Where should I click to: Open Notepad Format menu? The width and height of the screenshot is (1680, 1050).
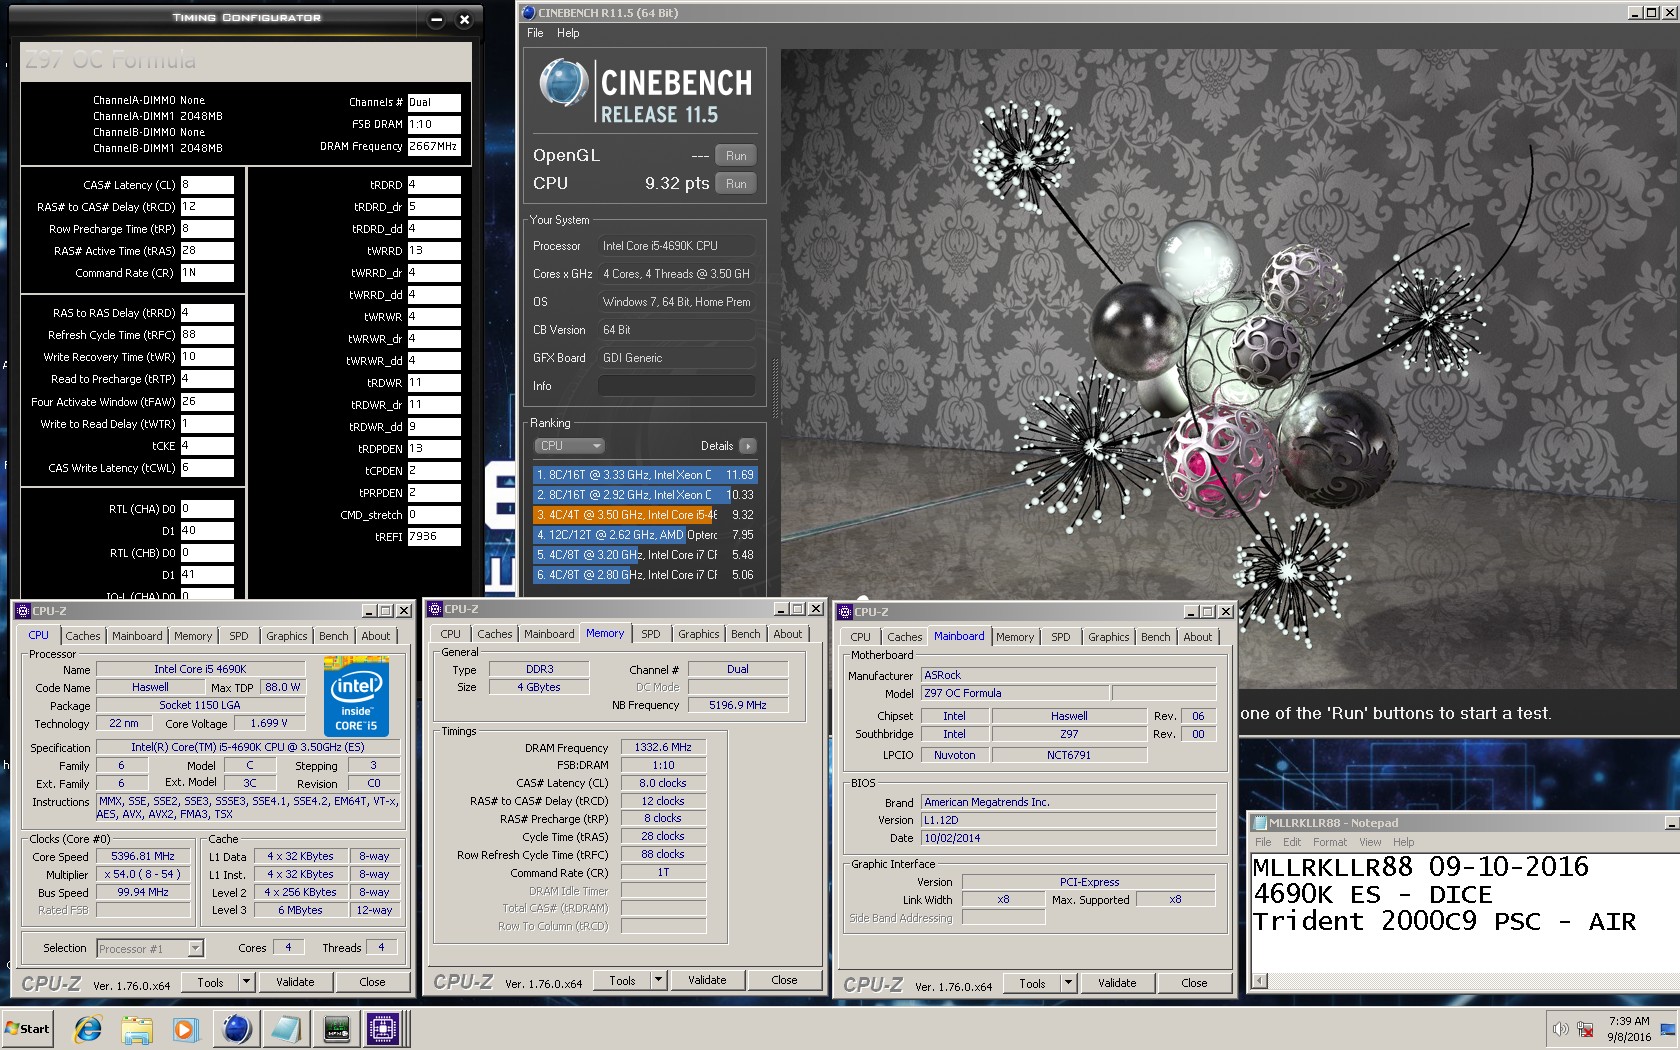1329,842
